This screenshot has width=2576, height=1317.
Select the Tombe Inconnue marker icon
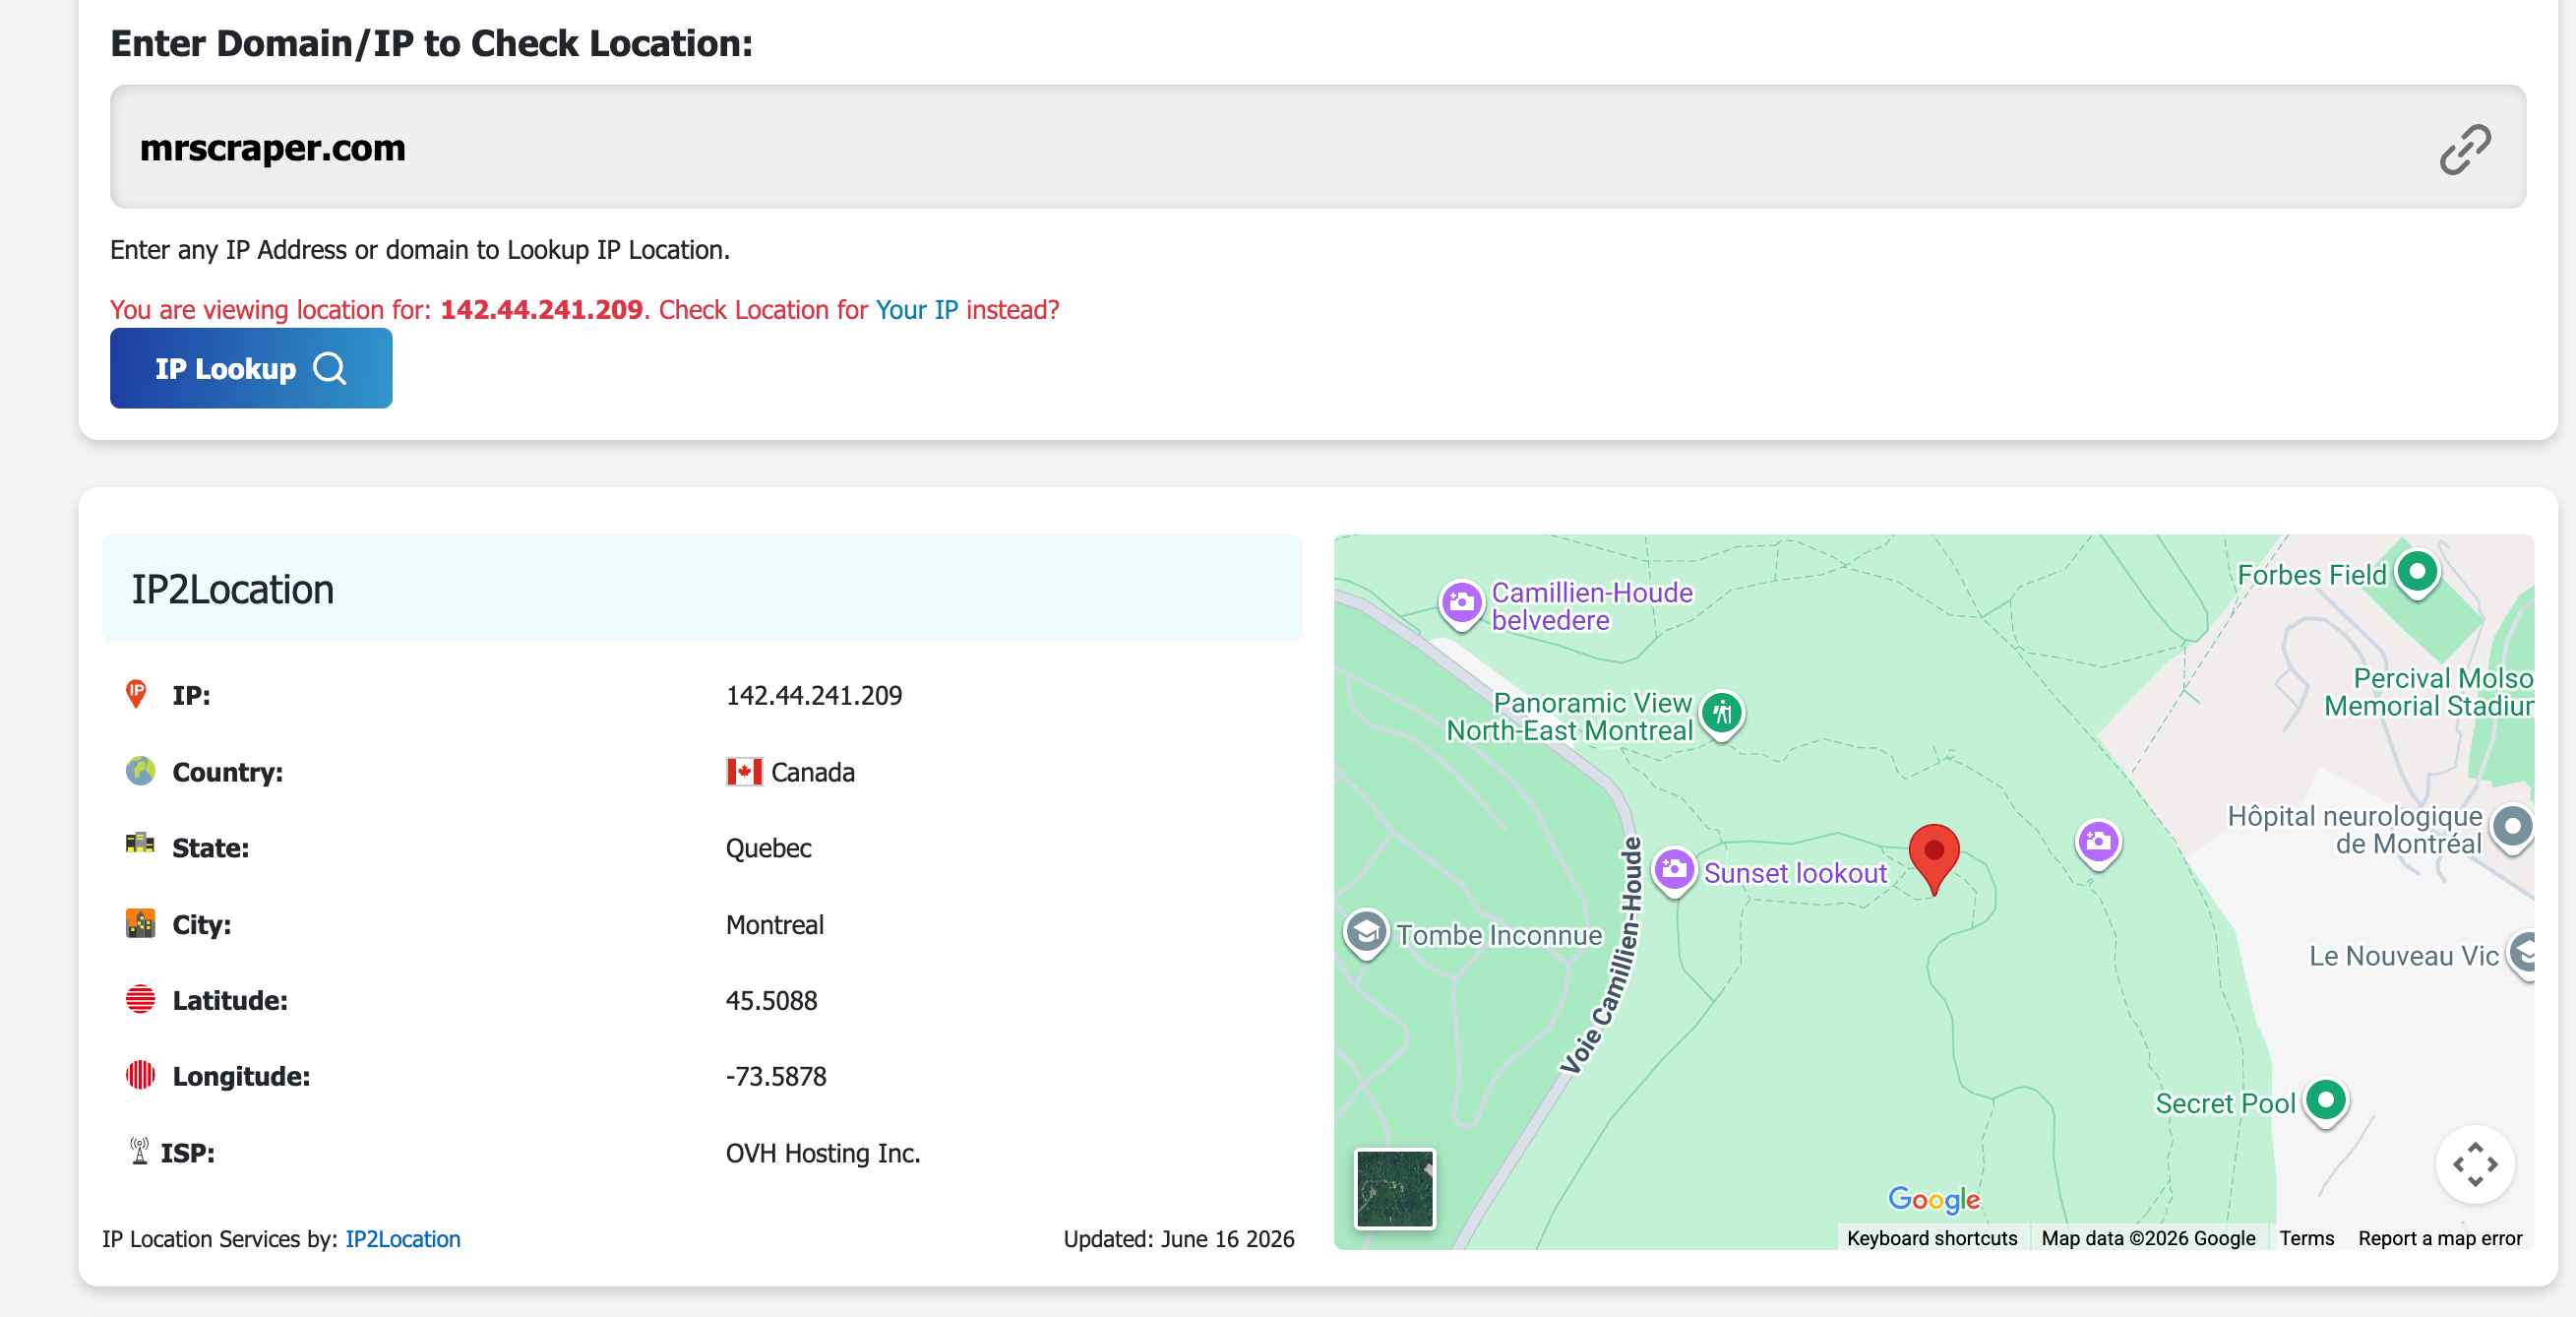pos(1366,932)
